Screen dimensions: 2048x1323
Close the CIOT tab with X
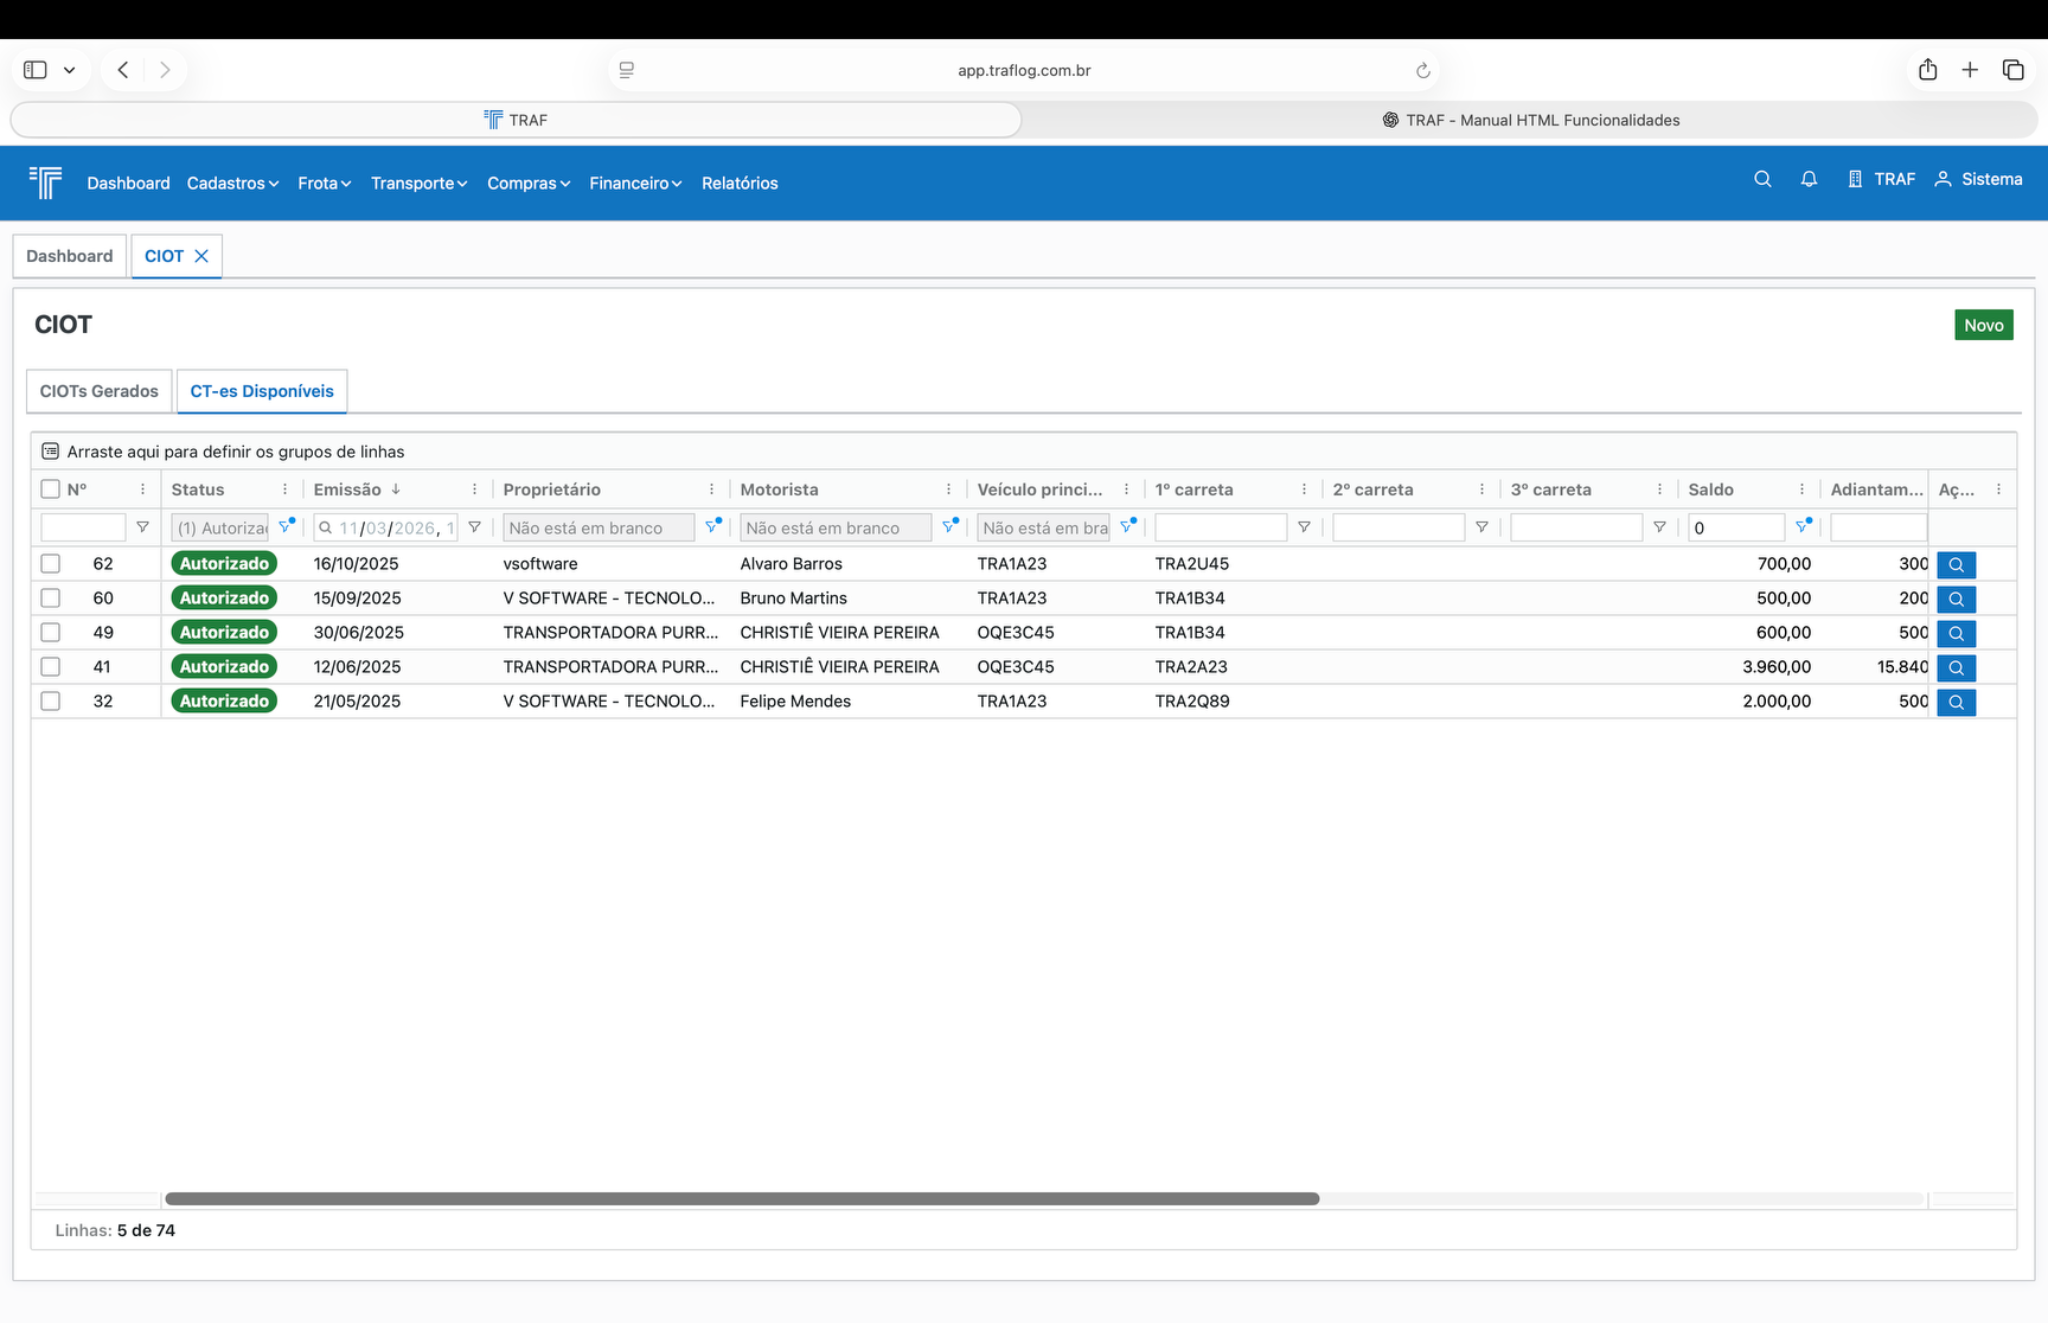pyautogui.click(x=201, y=256)
